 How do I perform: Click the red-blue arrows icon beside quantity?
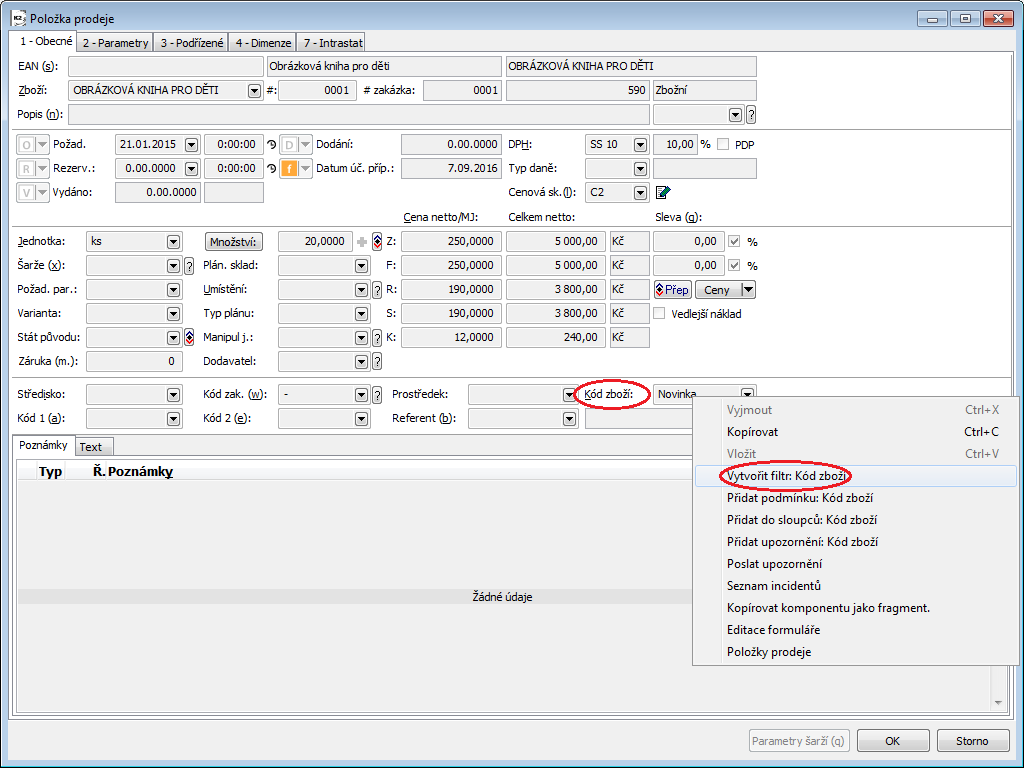[x=377, y=242]
